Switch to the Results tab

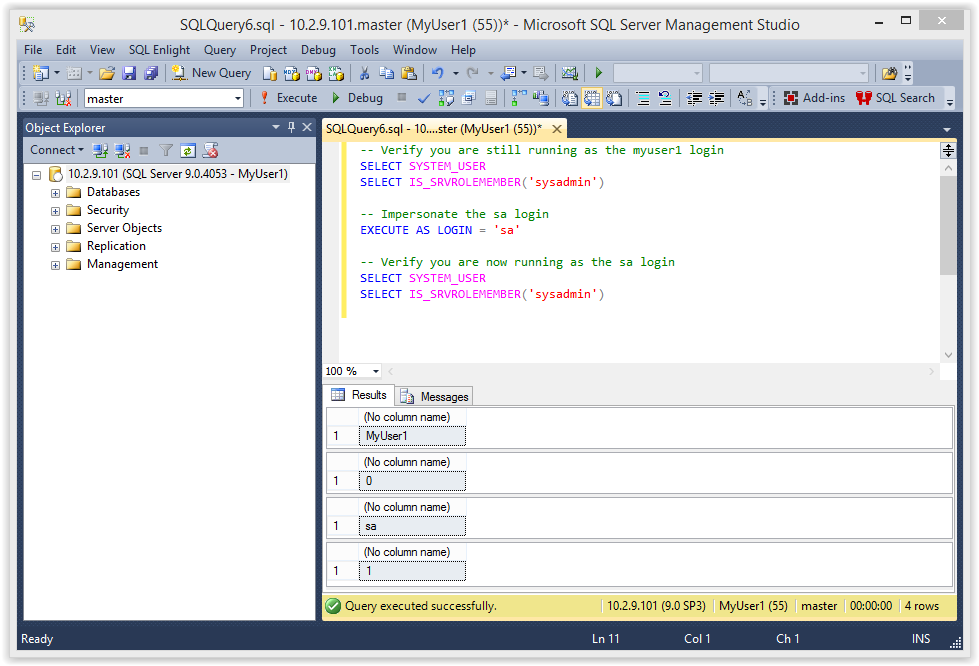[360, 395]
